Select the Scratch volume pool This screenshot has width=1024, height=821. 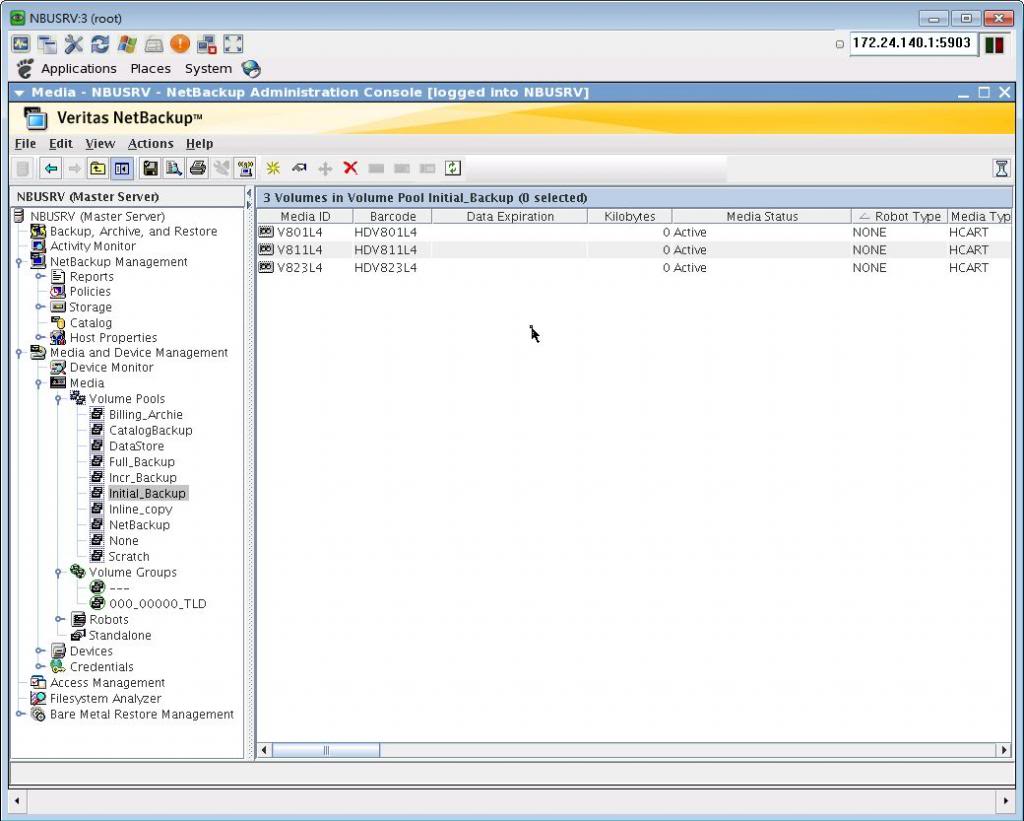tap(129, 556)
